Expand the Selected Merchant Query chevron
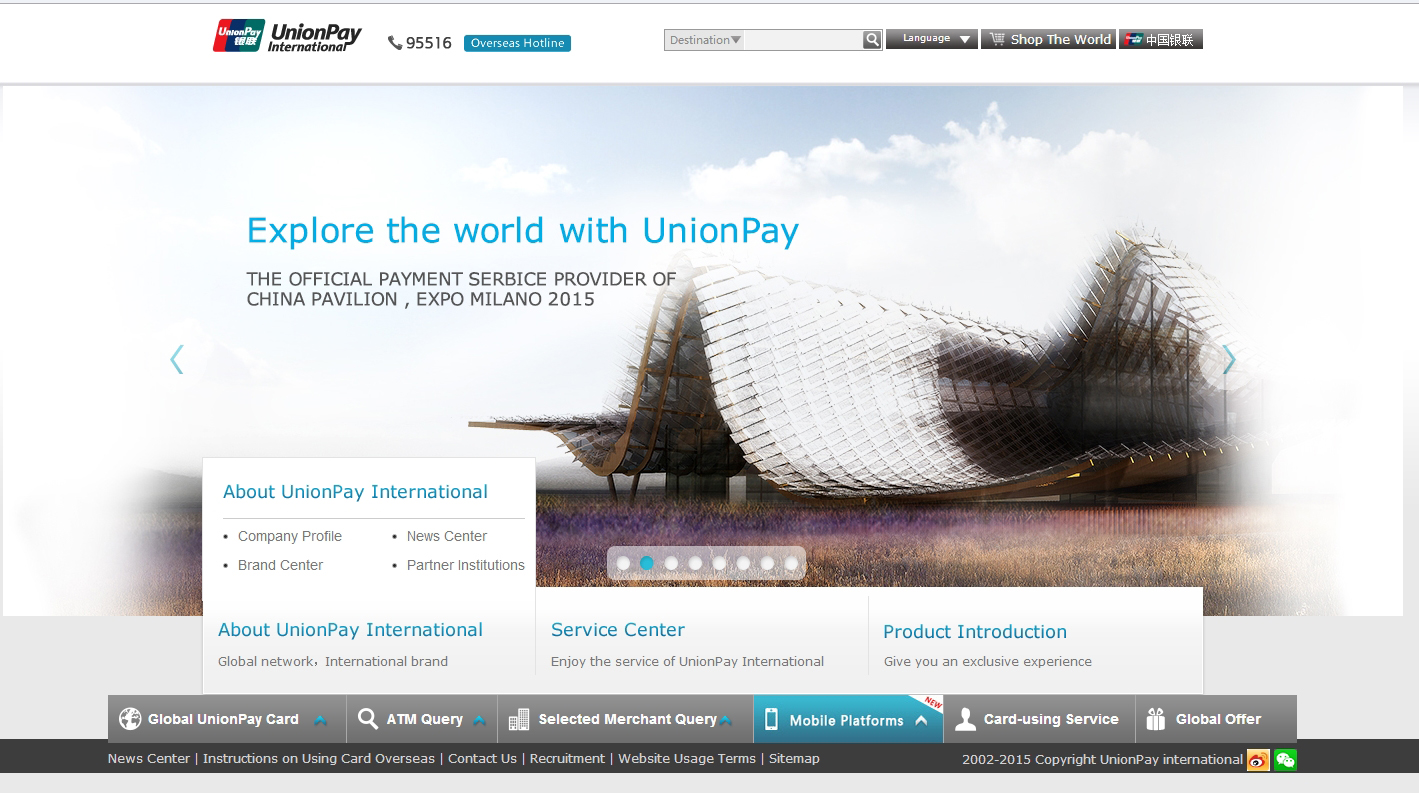The height and width of the screenshot is (793, 1419). 726,720
